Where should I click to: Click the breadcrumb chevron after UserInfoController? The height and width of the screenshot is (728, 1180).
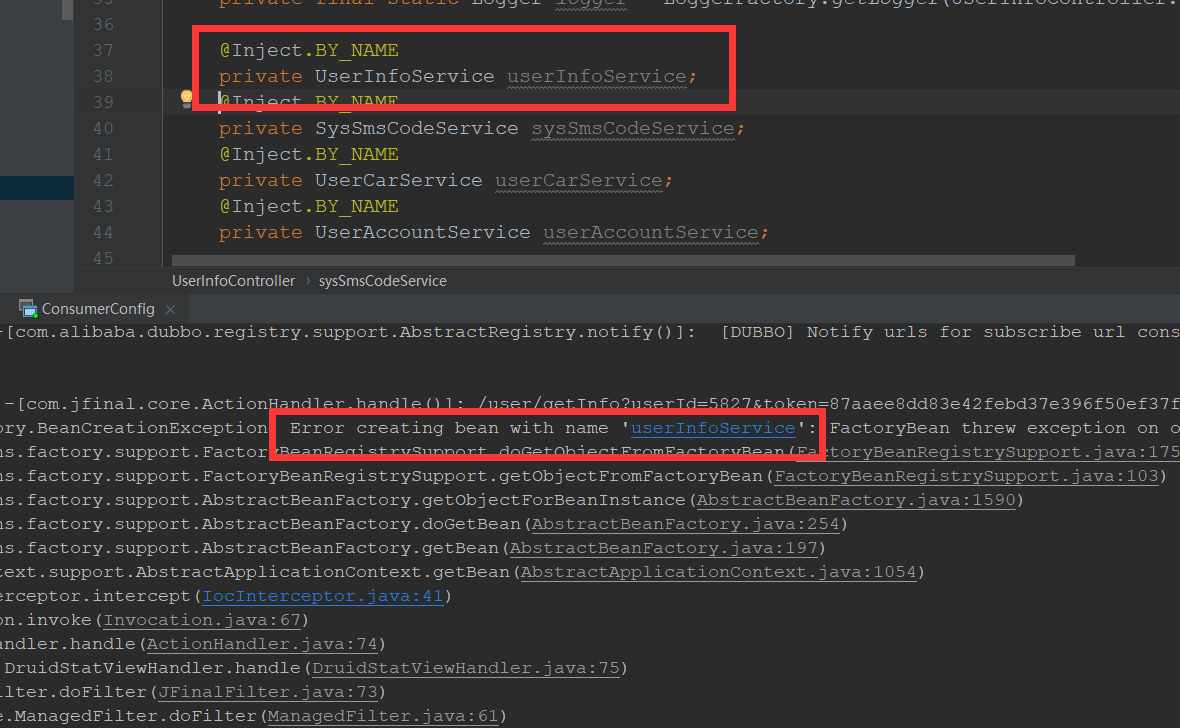coord(307,281)
